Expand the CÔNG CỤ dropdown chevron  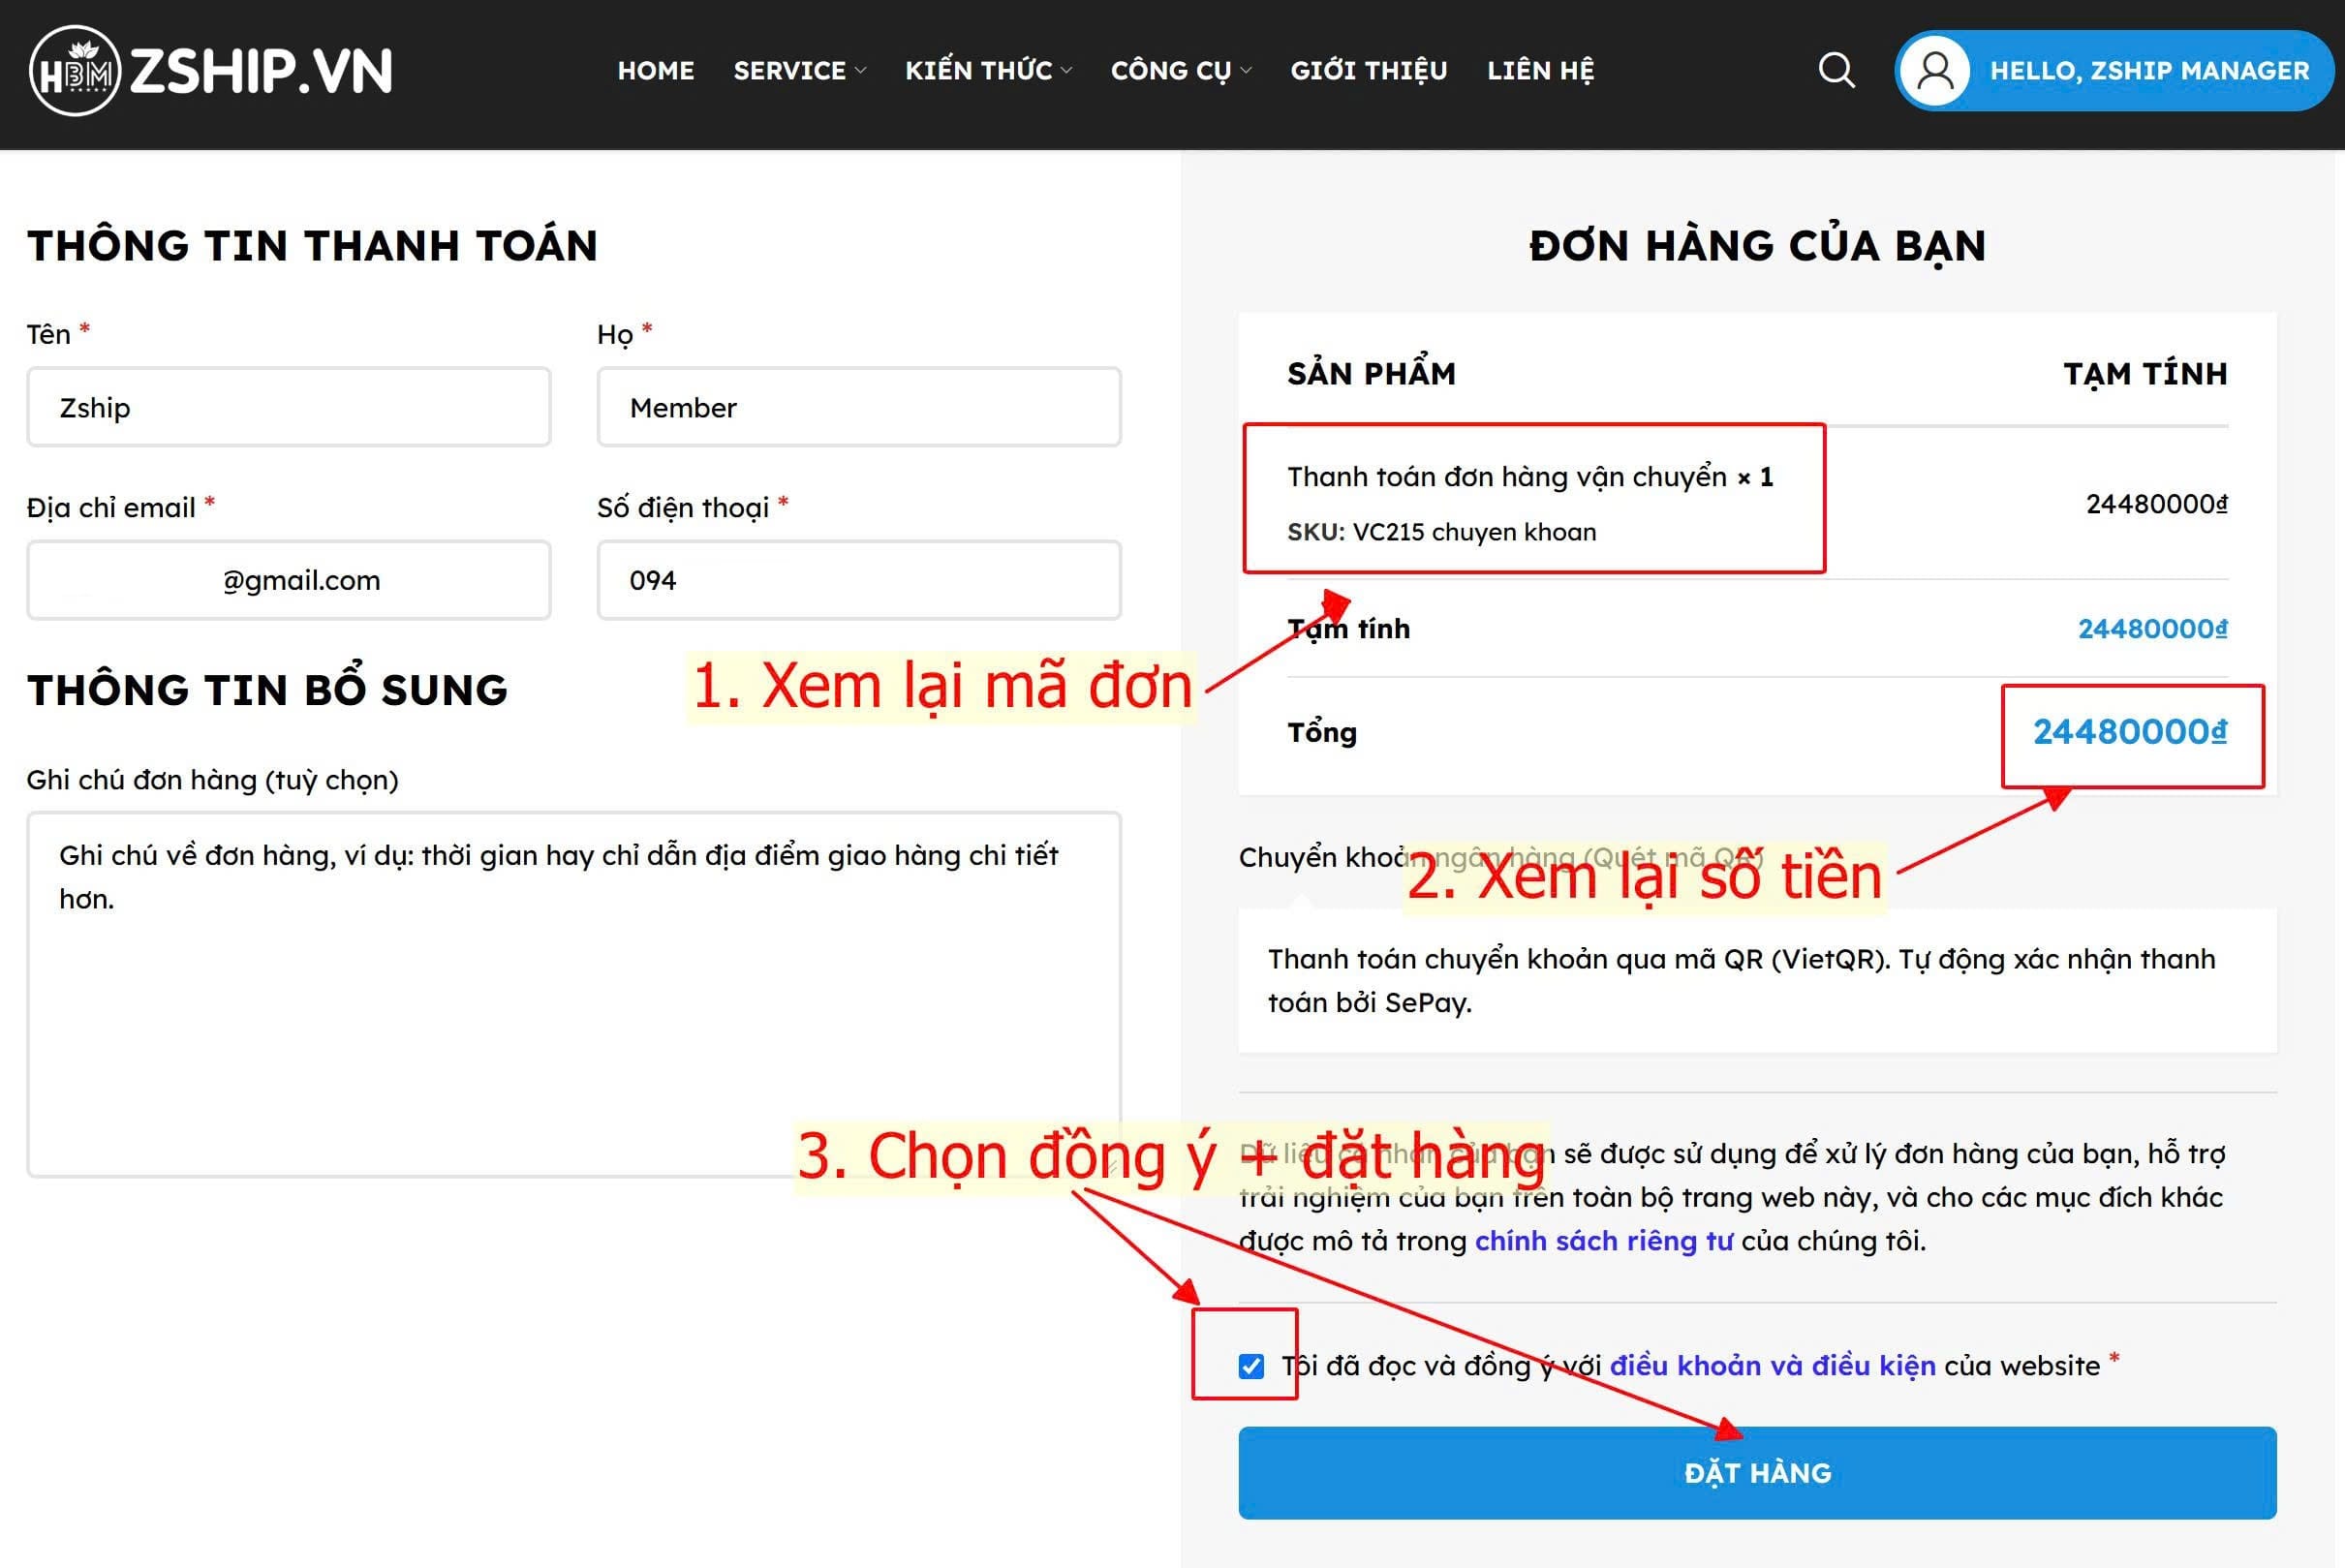pos(1246,71)
